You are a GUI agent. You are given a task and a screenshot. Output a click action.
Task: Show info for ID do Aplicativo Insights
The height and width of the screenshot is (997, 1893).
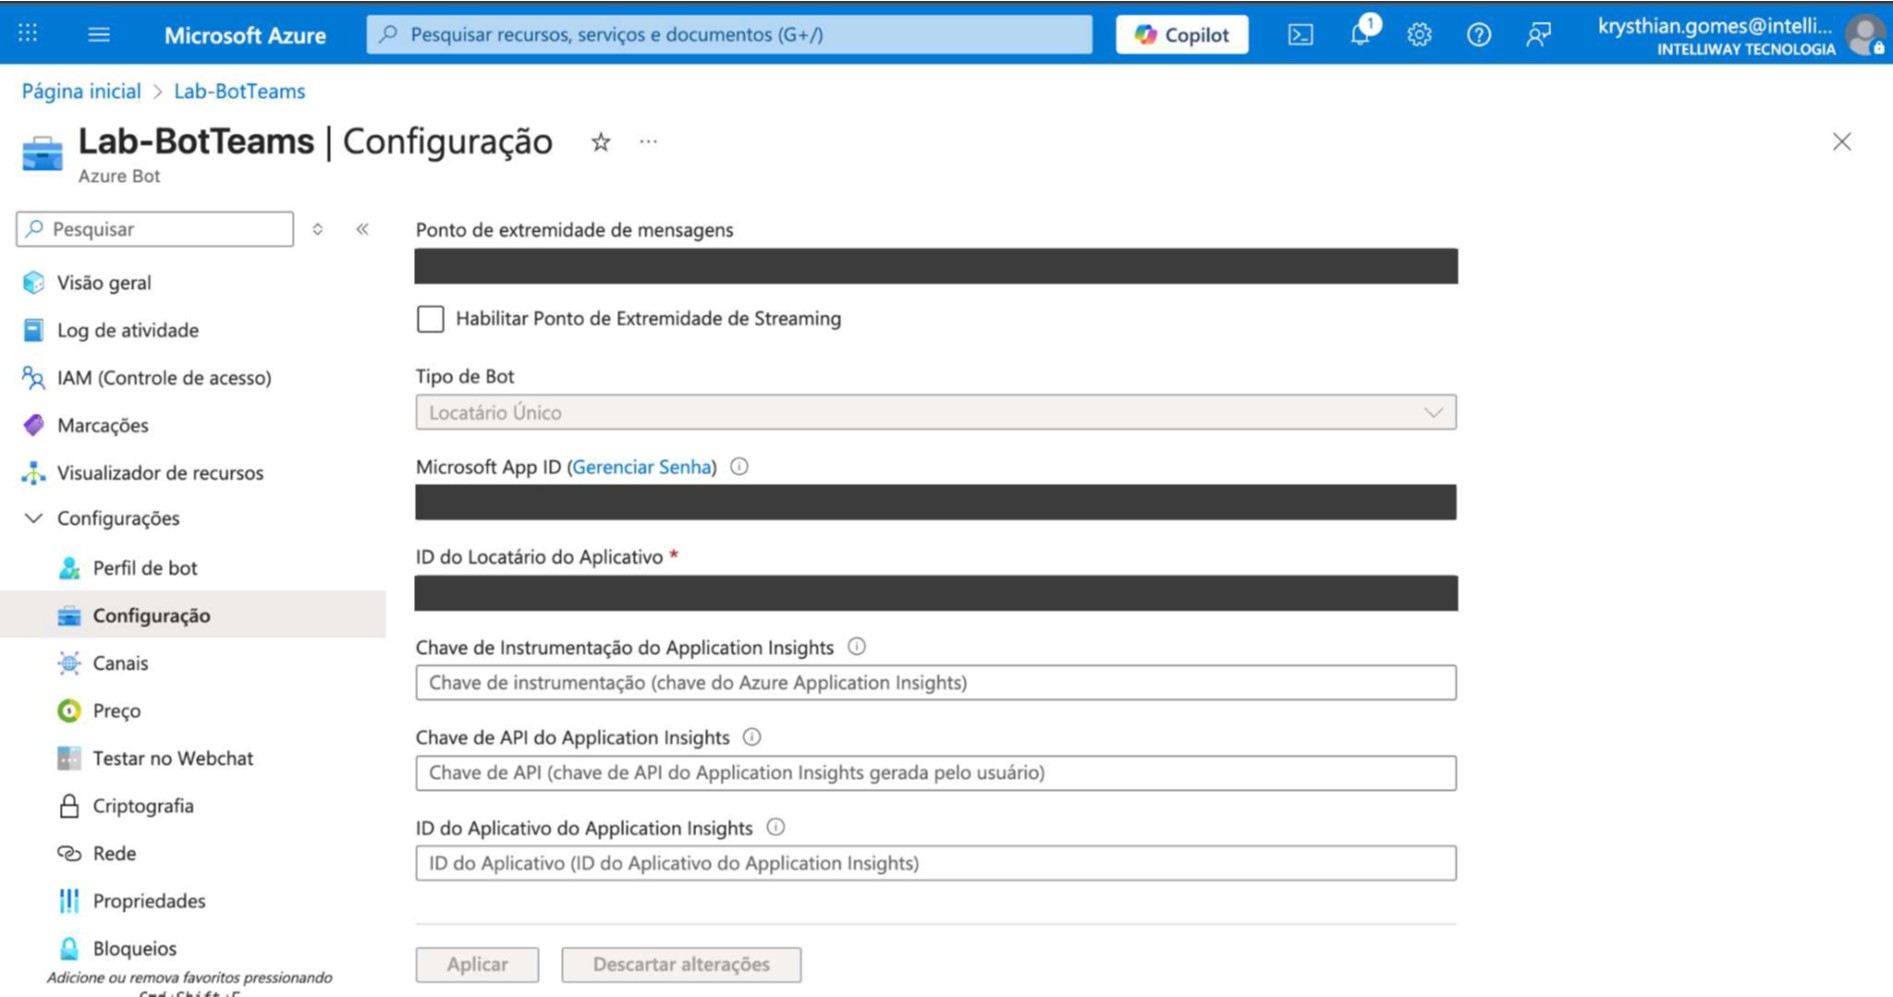pyautogui.click(x=775, y=827)
